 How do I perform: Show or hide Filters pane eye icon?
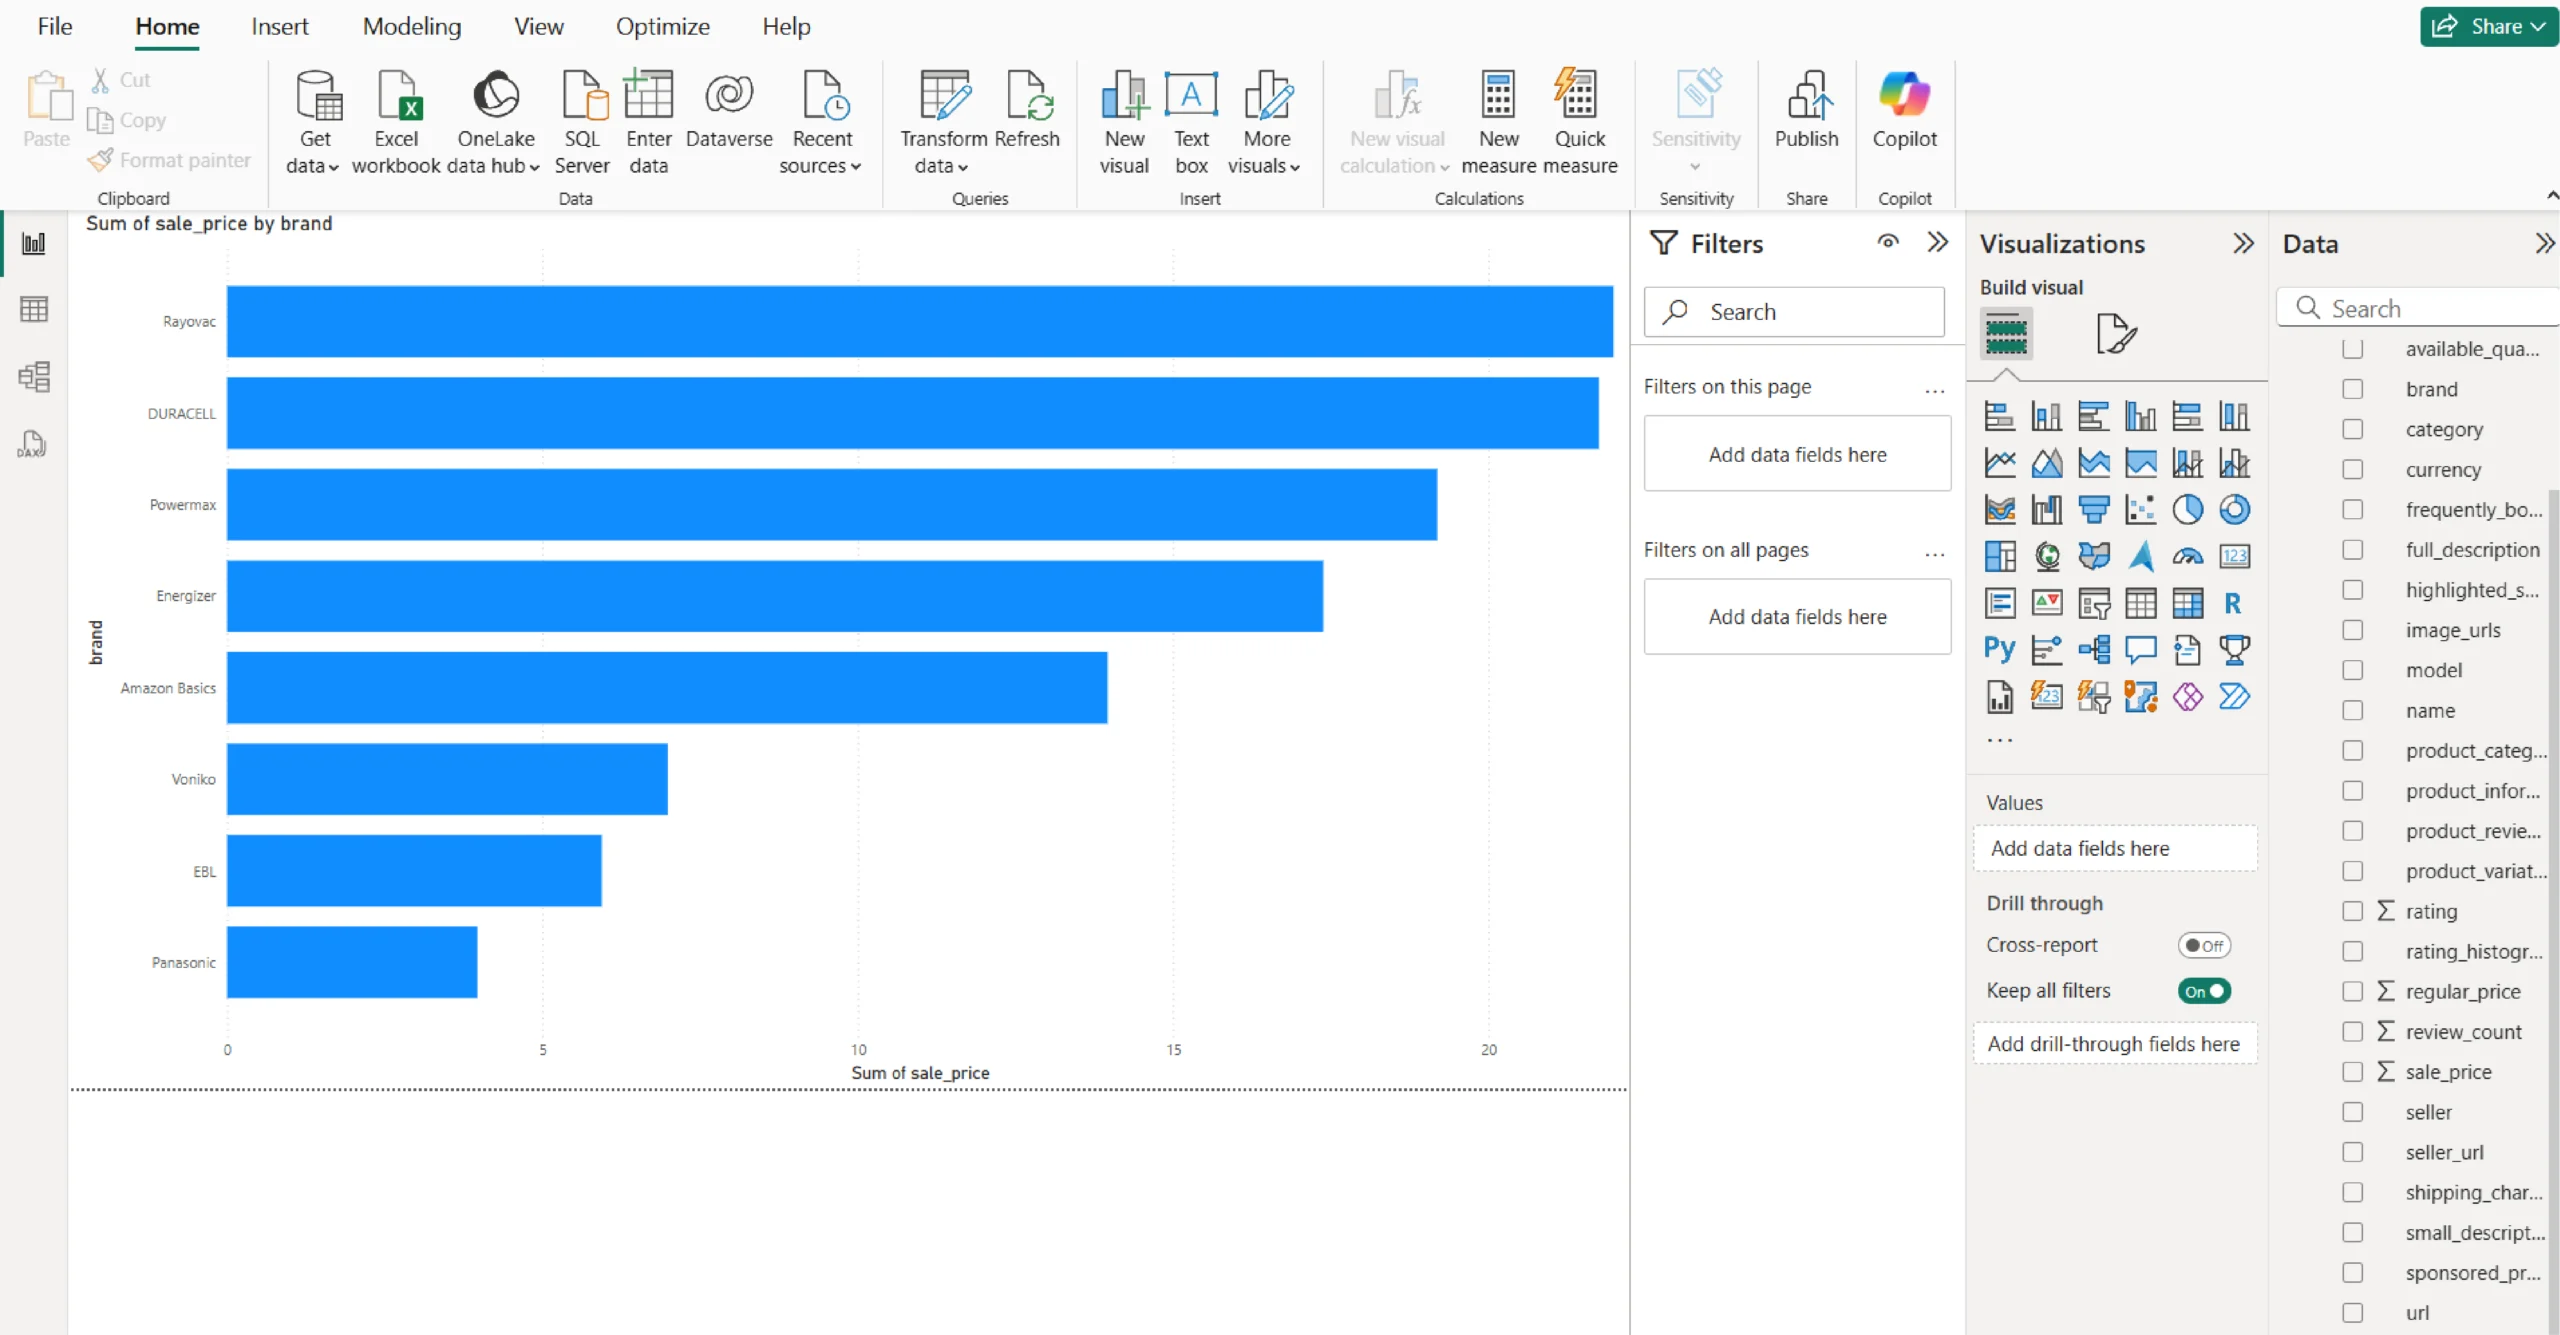click(1887, 242)
